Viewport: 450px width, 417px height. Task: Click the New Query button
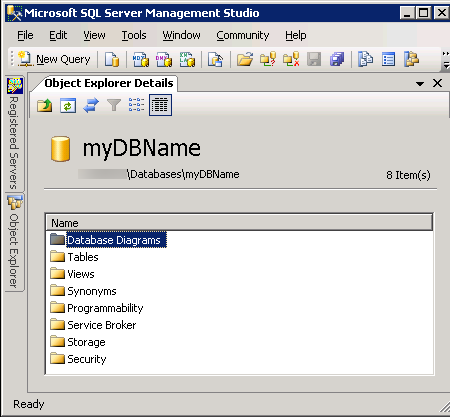pyautogui.click(x=54, y=59)
